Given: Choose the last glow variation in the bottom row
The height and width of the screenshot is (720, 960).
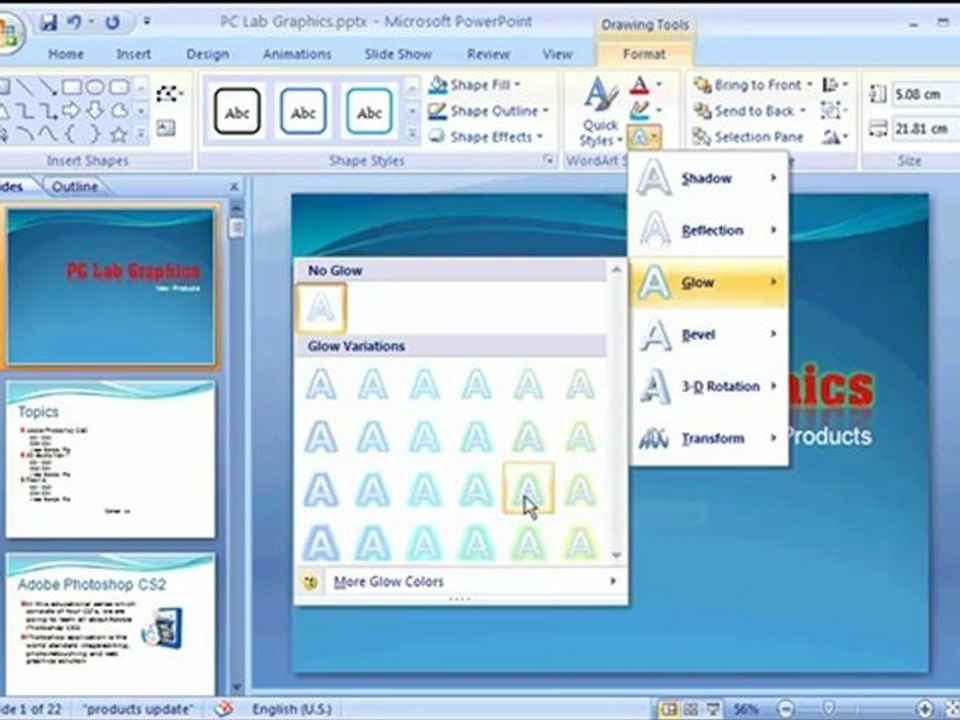Looking at the screenshot, I should point(580,541).
